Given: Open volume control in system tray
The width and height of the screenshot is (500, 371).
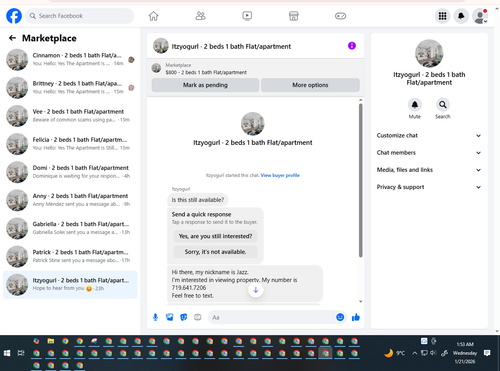Looking at the screenshot, I should point(433,353).
